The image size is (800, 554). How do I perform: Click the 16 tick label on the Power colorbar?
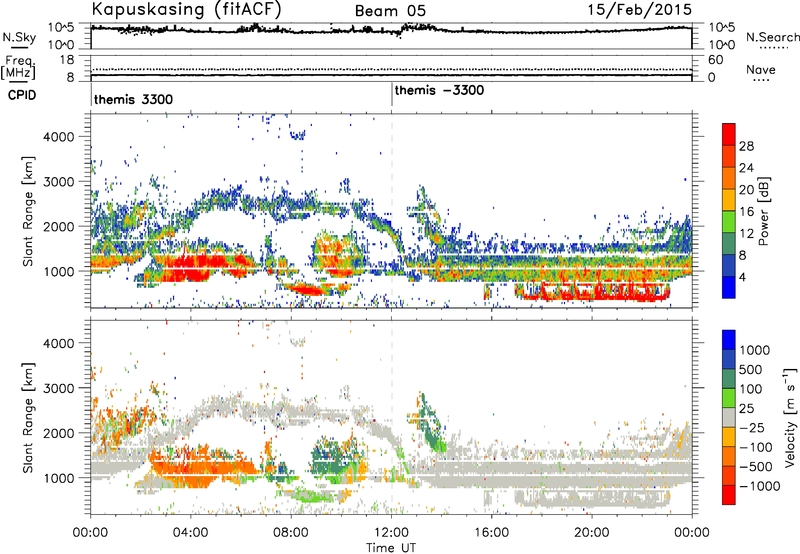[746, 212]
